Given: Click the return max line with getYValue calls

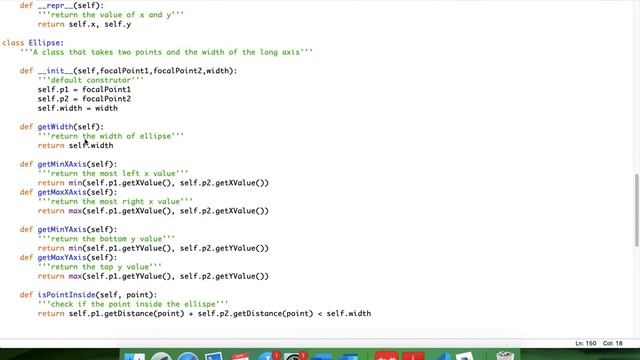Looking at the screenshot, I should tap(153, 276).
